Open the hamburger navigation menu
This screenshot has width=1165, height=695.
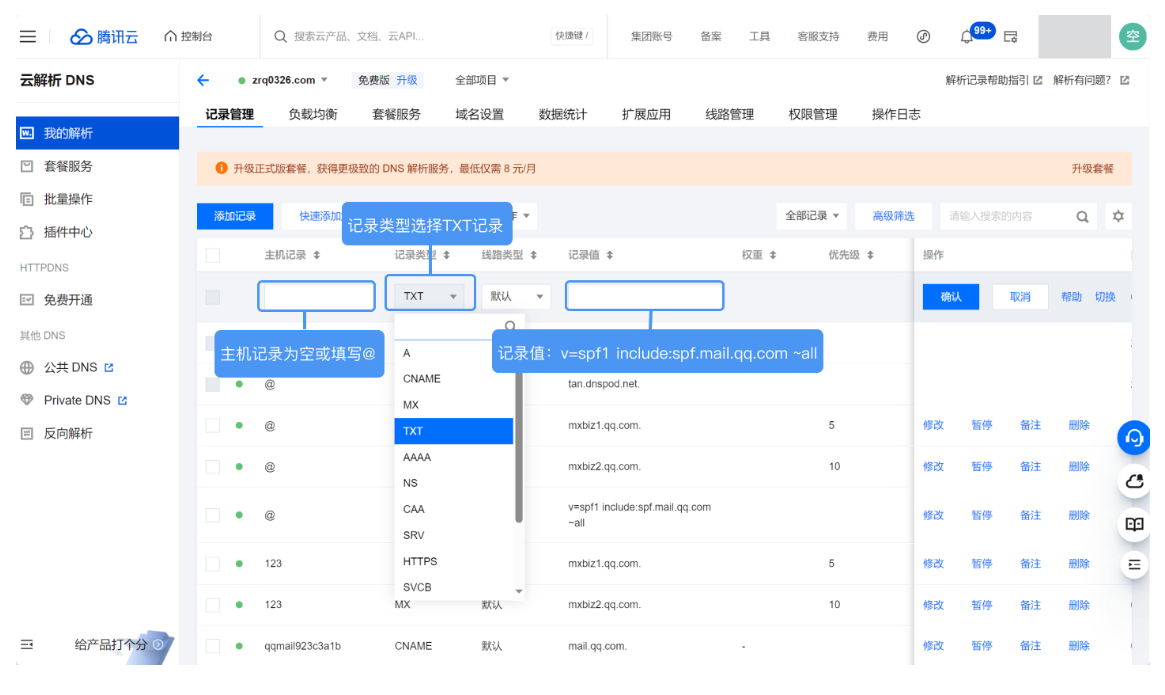coord(27,36)
